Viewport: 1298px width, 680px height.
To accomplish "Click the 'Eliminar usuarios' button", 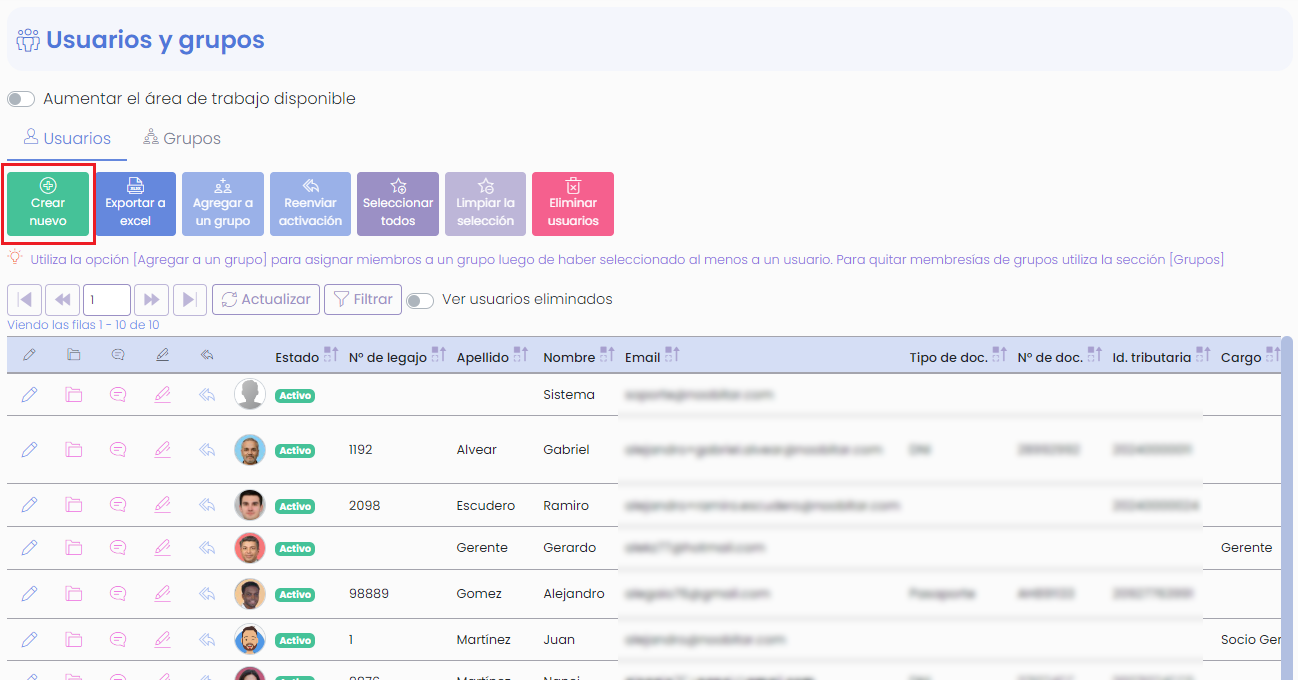I will (573, 204).
